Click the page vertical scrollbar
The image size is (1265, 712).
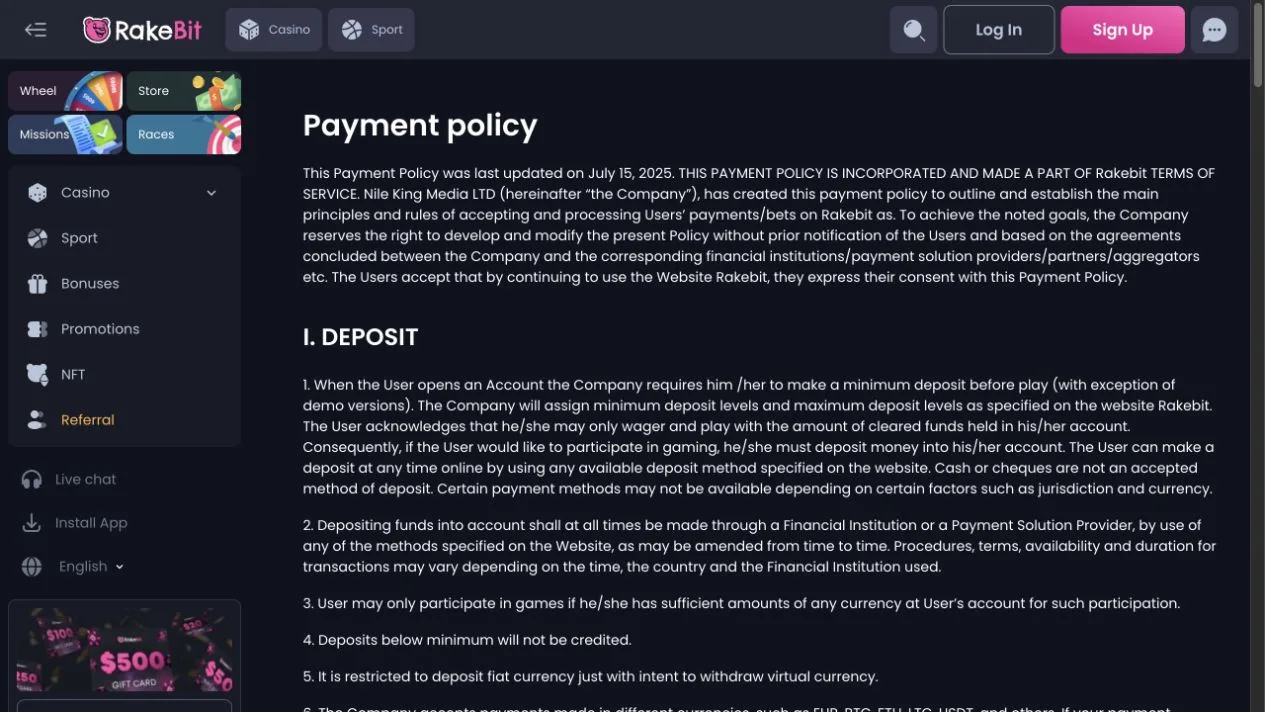1257,356
